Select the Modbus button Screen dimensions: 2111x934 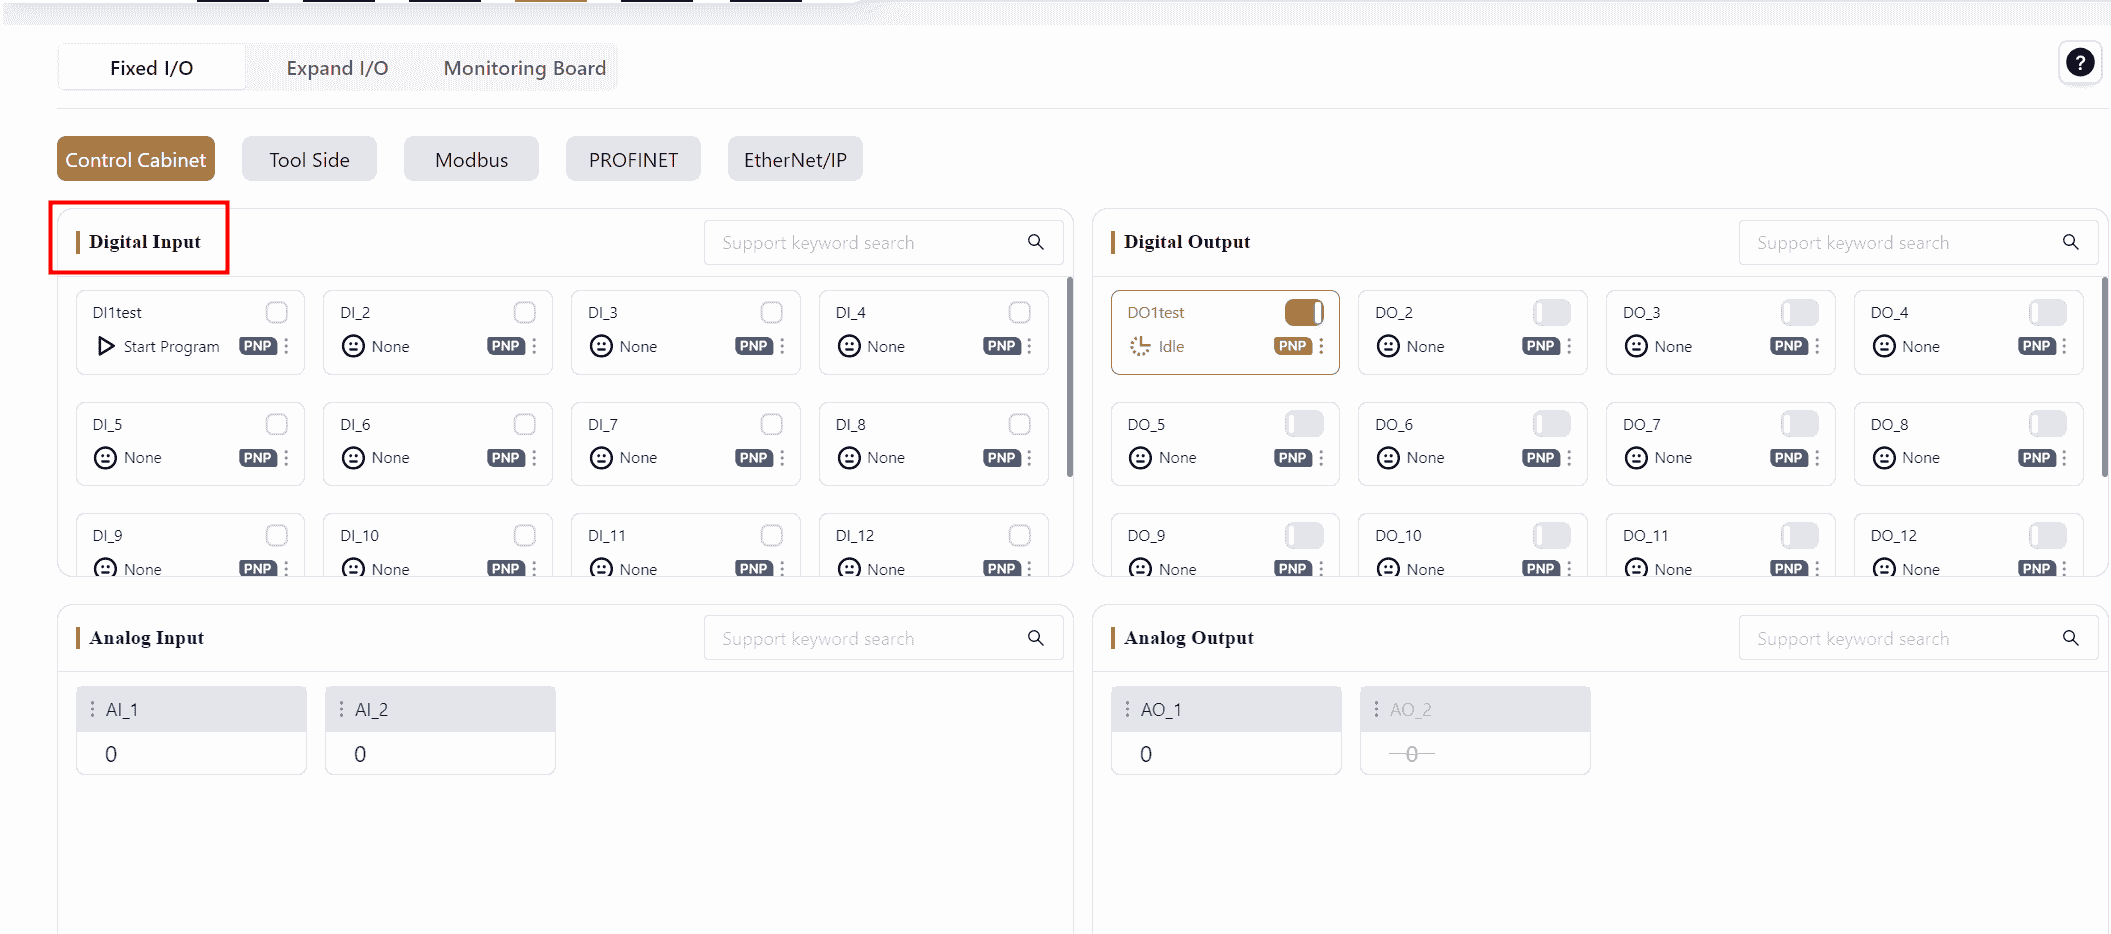coord(471,160)
